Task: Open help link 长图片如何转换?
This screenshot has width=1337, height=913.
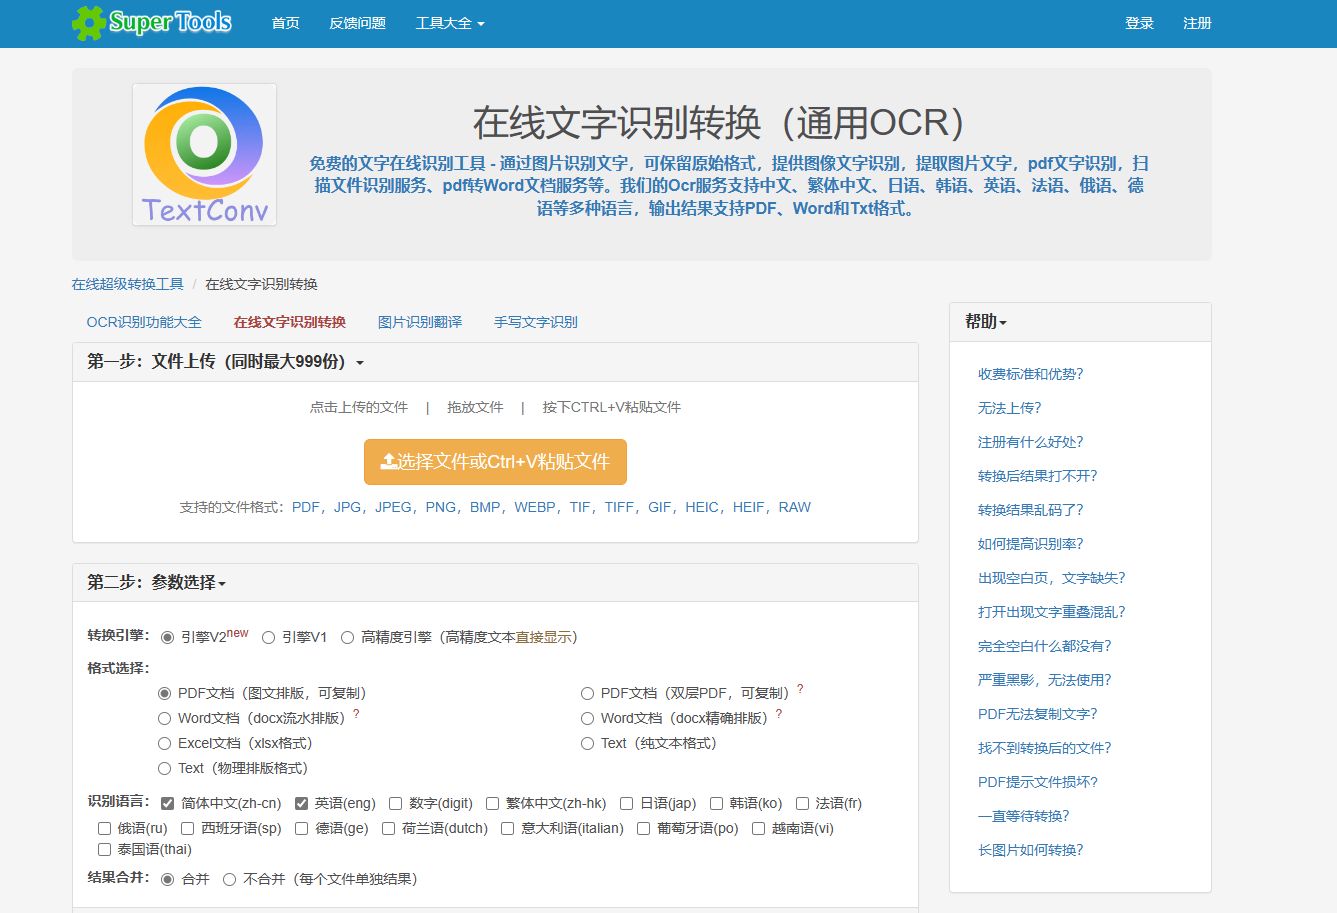Action: pyautogui.click(x=1031, y=850)
